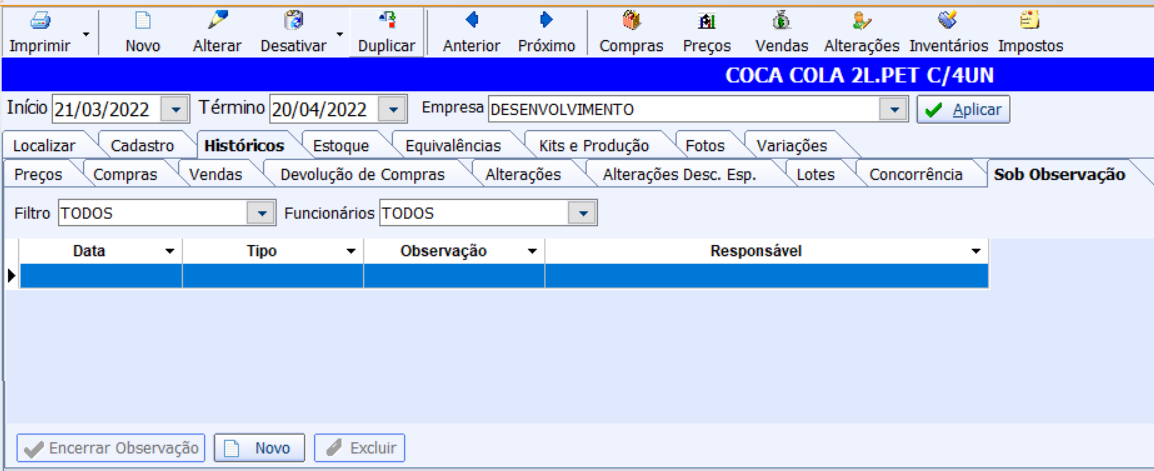Image resolution: width=1154 pixels, height=471 pixels.
Task: Click the Duplicar toolbar icon
Action: [386, 20]
